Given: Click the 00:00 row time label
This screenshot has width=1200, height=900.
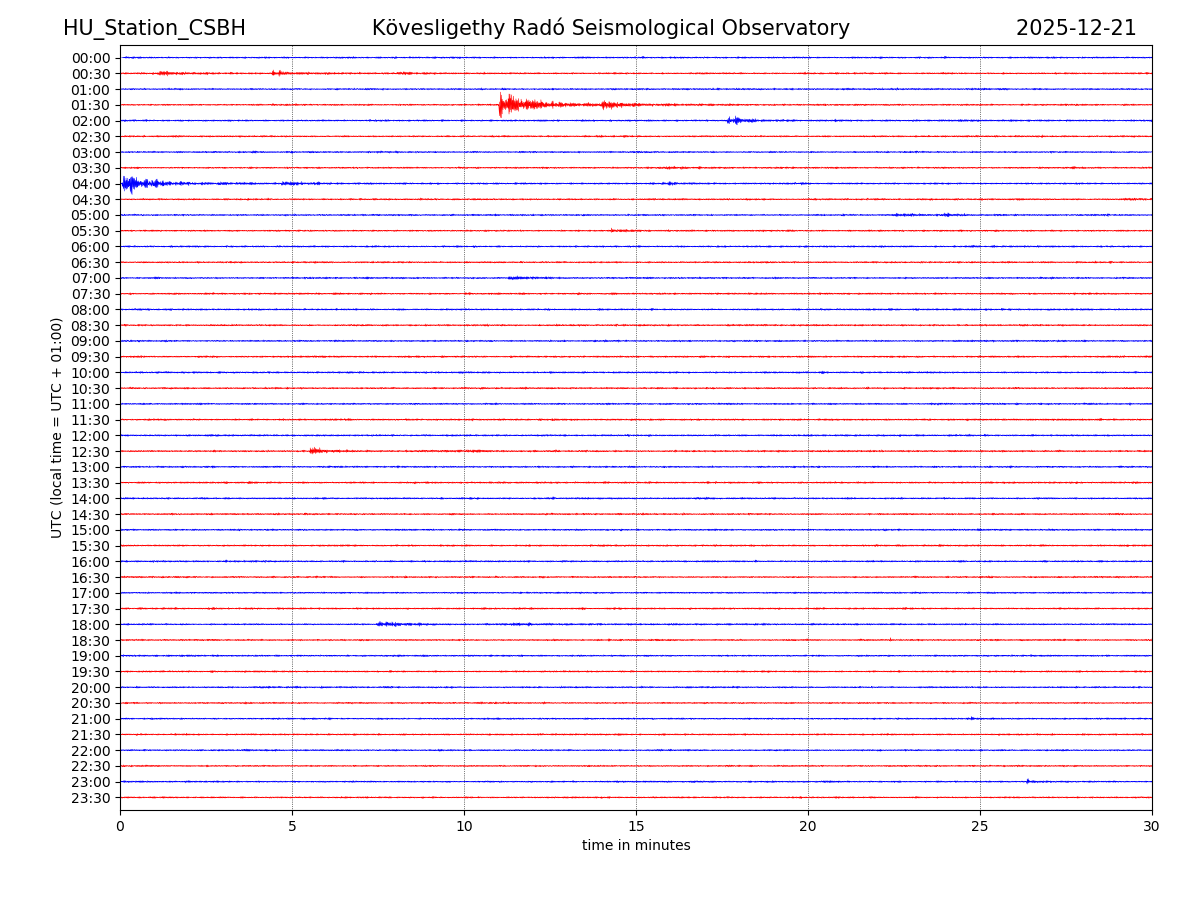Looking at the screenshot, I should [90, 58].
